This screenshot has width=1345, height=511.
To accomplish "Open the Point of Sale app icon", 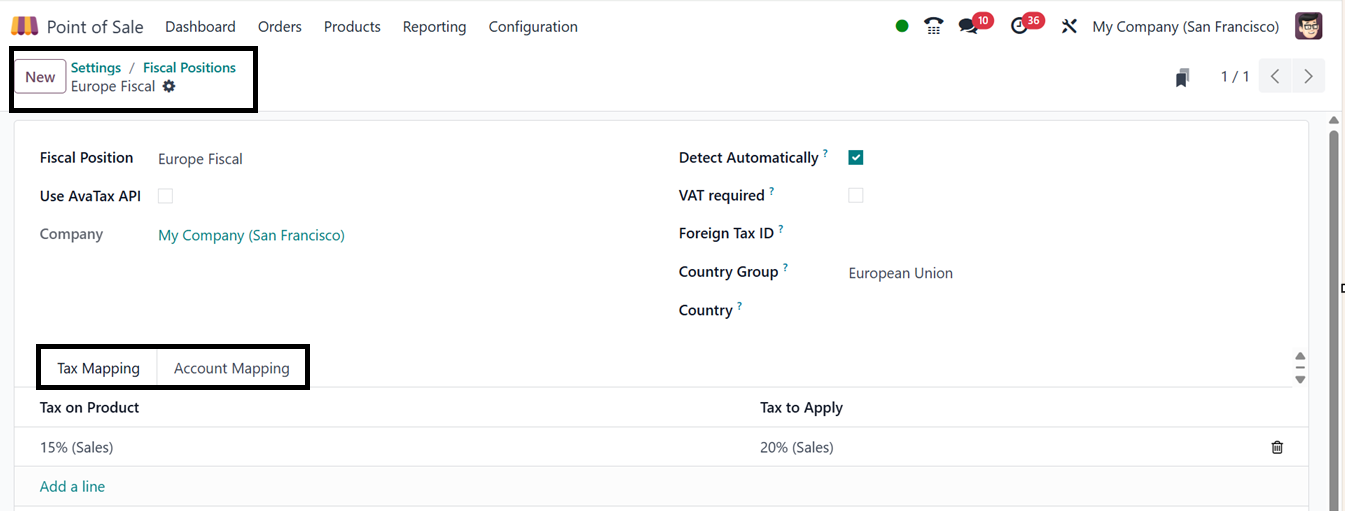I will tap(24, 27).
